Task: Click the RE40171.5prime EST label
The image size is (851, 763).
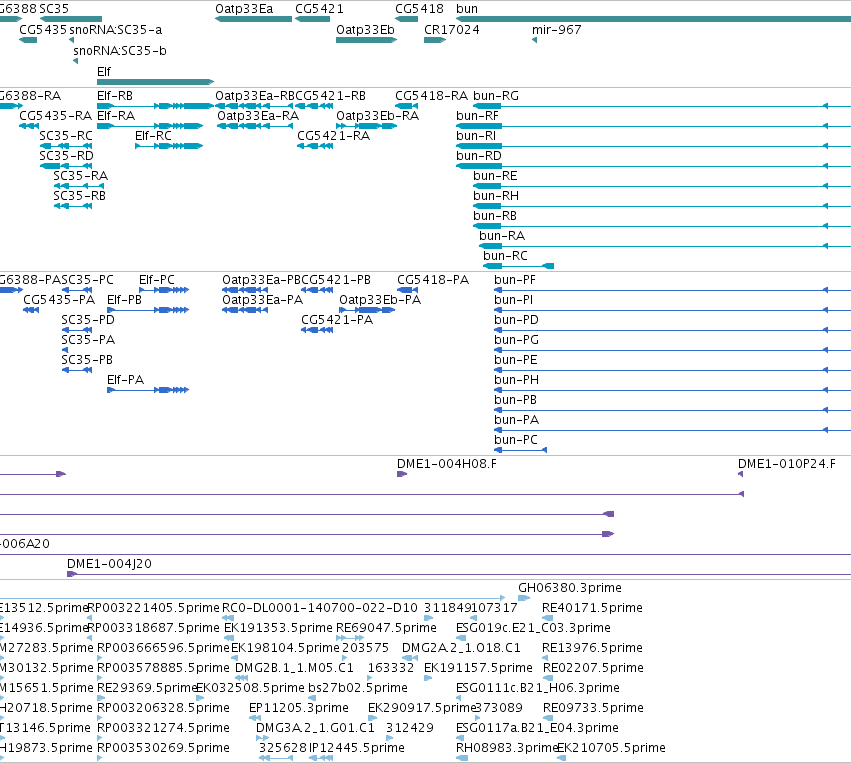Action: pyautogui.click(x=592, y=608)
